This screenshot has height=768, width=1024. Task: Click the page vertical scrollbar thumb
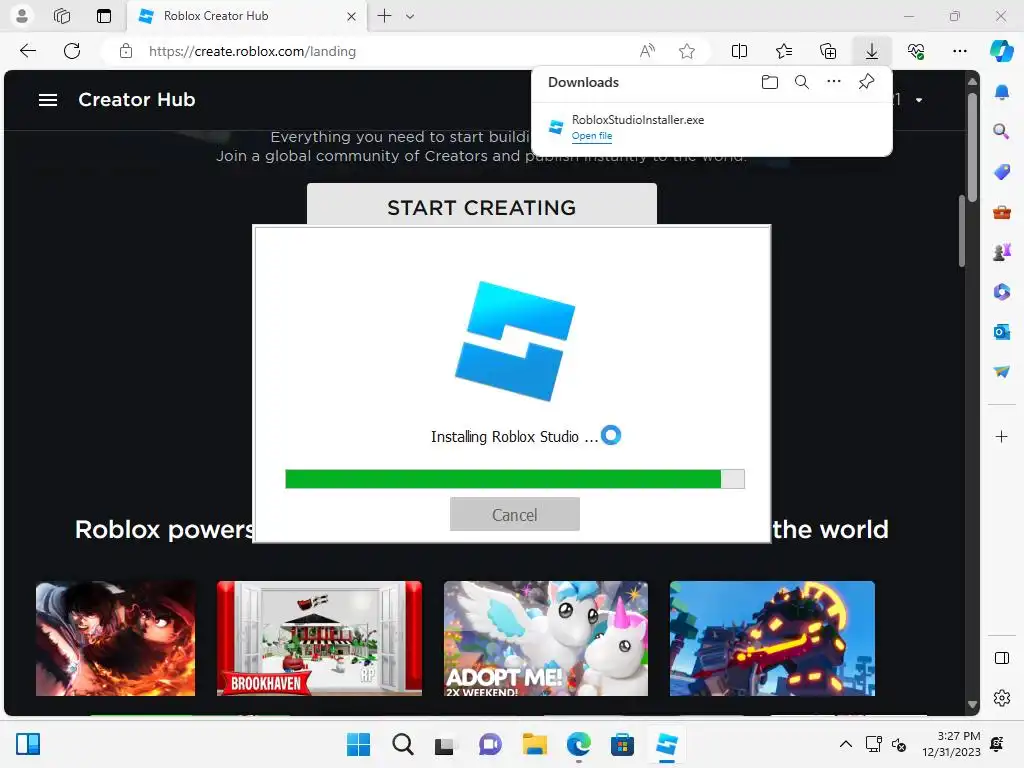pos(972,147)
